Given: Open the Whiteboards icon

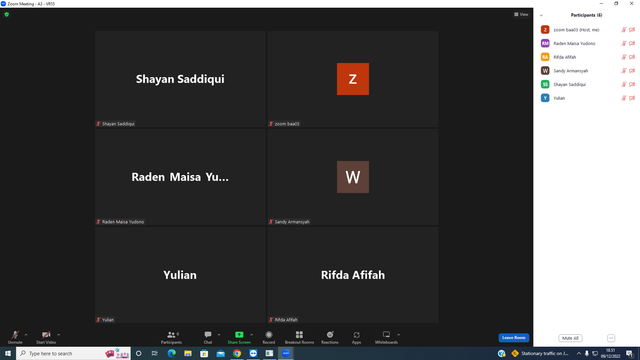Looking at the screenshot, I should (x=386, y=335).
